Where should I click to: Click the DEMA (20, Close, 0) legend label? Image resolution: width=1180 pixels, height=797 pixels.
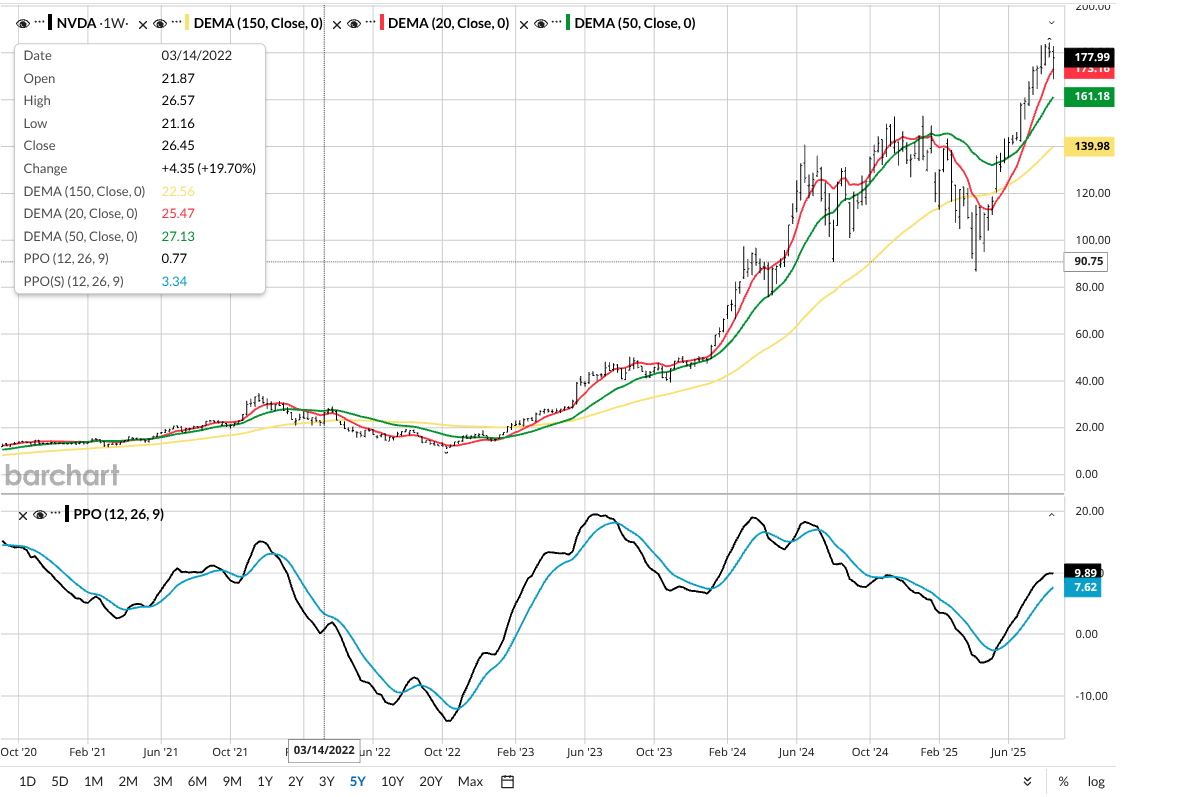coord(449,23)
